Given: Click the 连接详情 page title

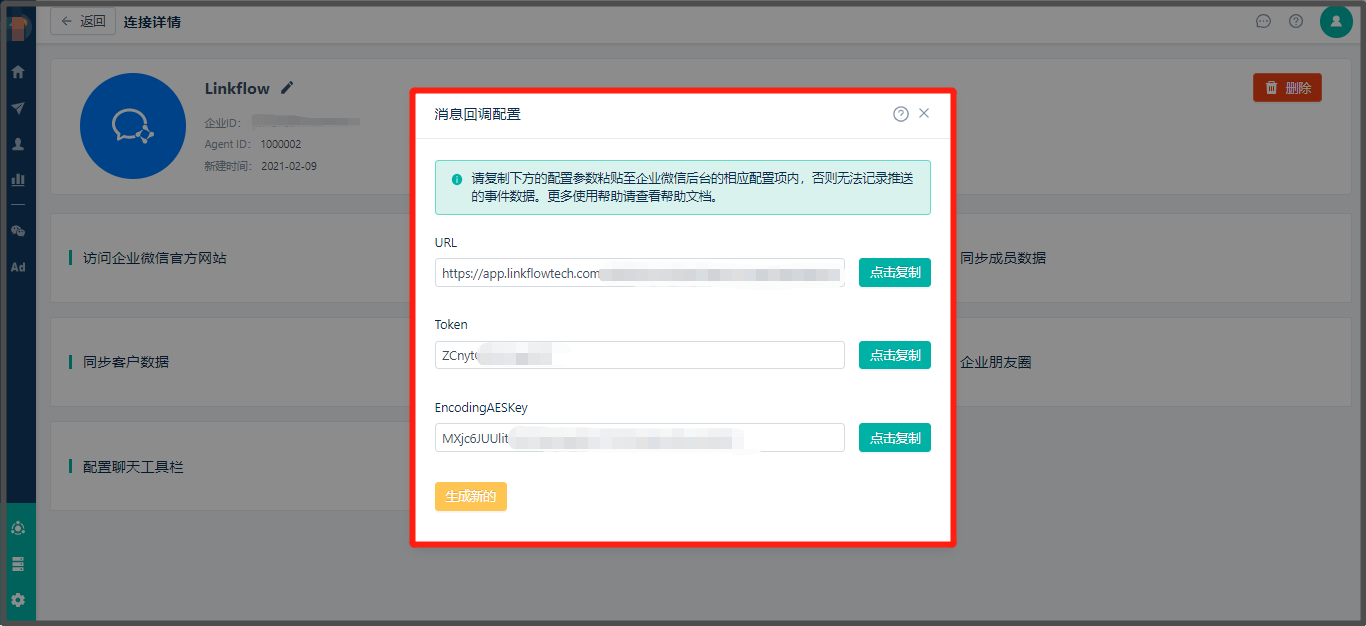Looking at the screenshot, I should (x=152, y=21).
